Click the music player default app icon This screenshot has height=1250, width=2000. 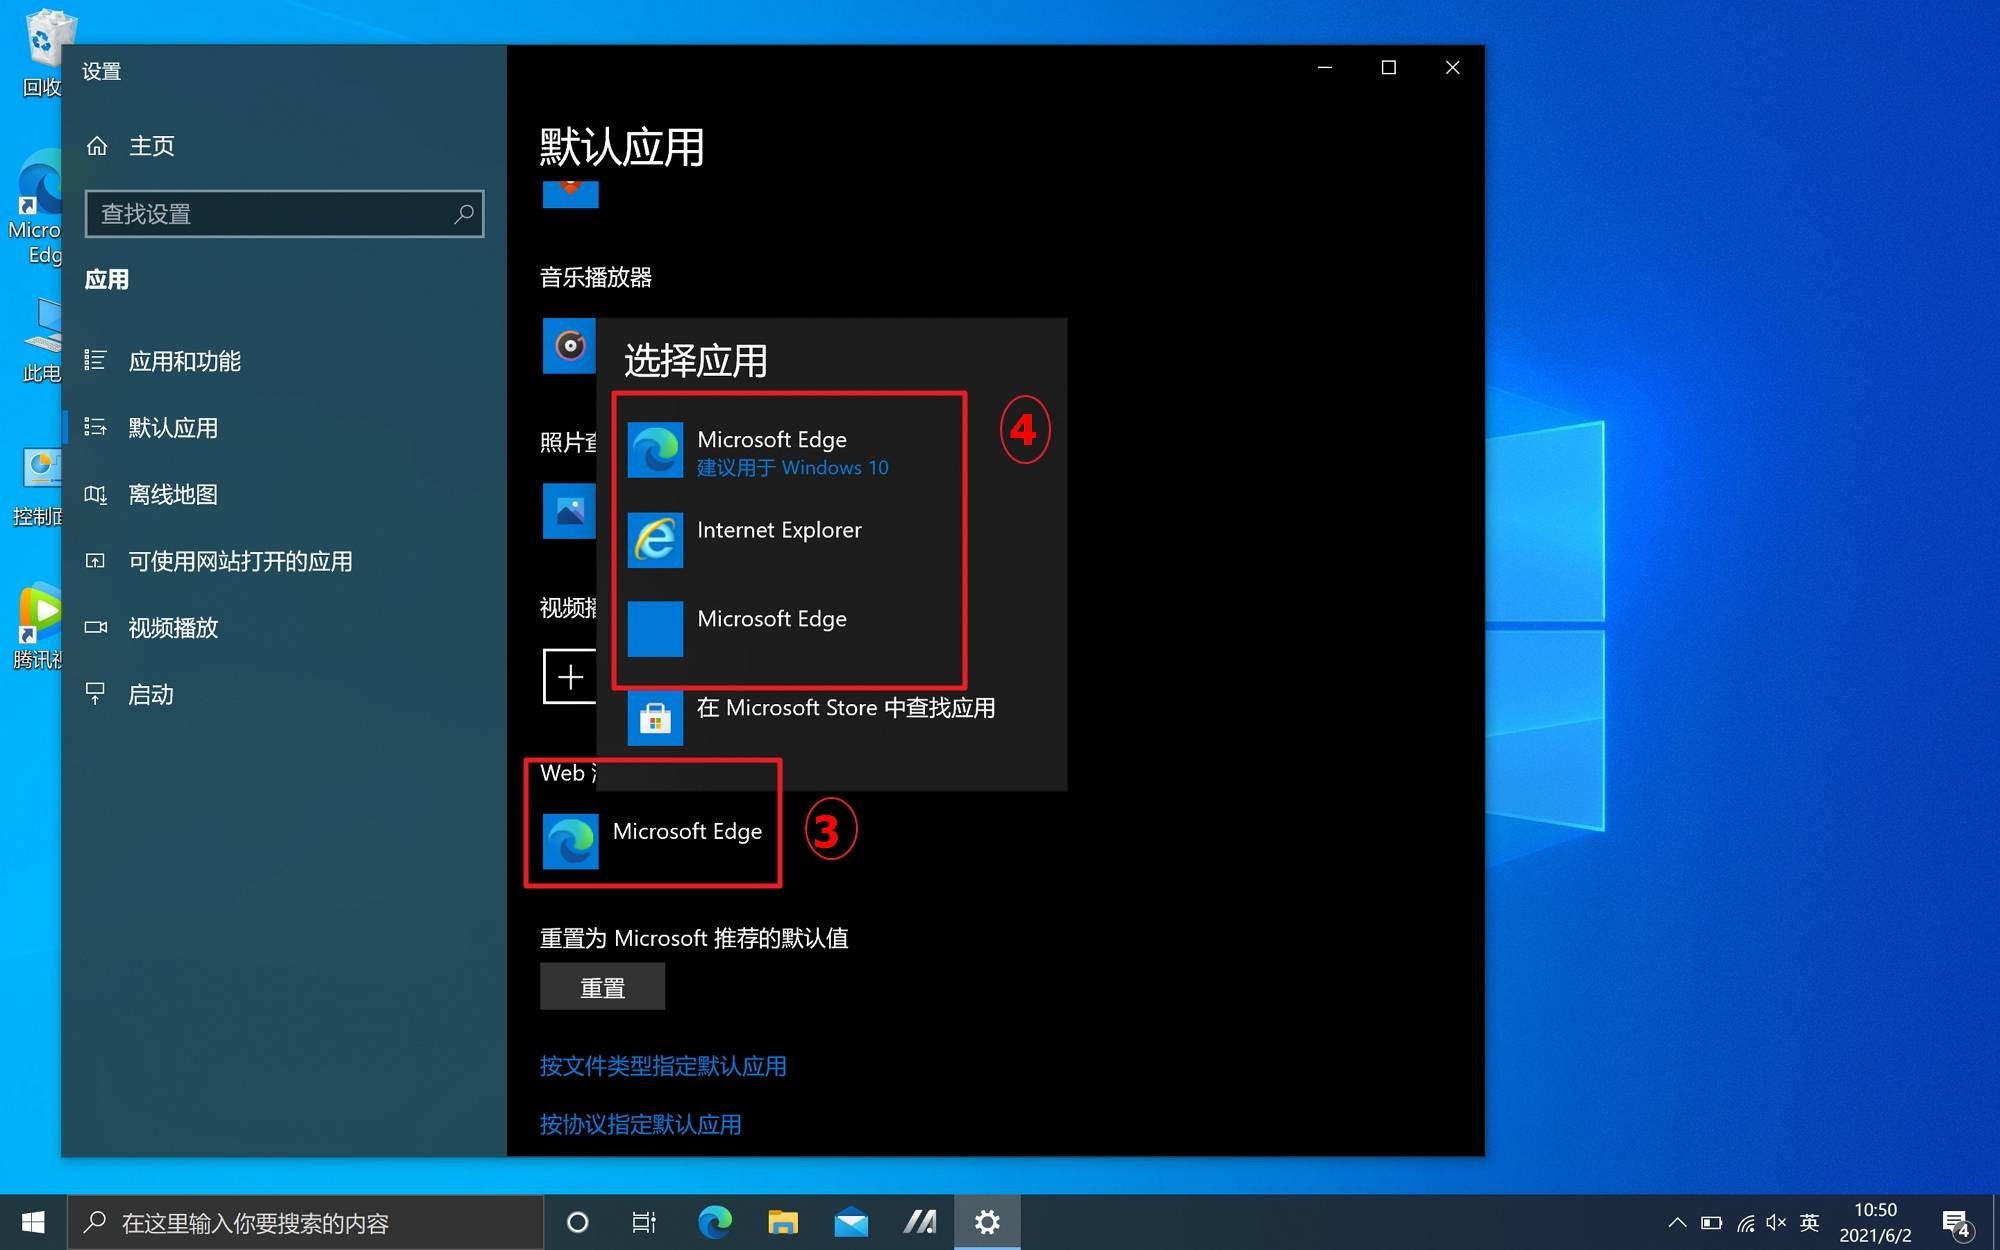(570, 346)
